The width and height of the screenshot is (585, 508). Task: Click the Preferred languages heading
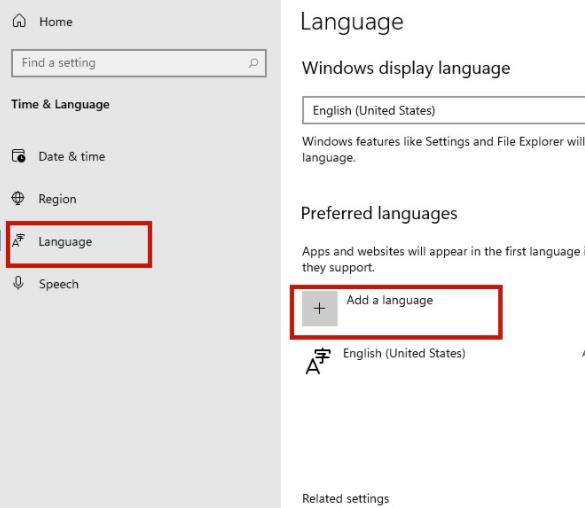tap(379, 214)
